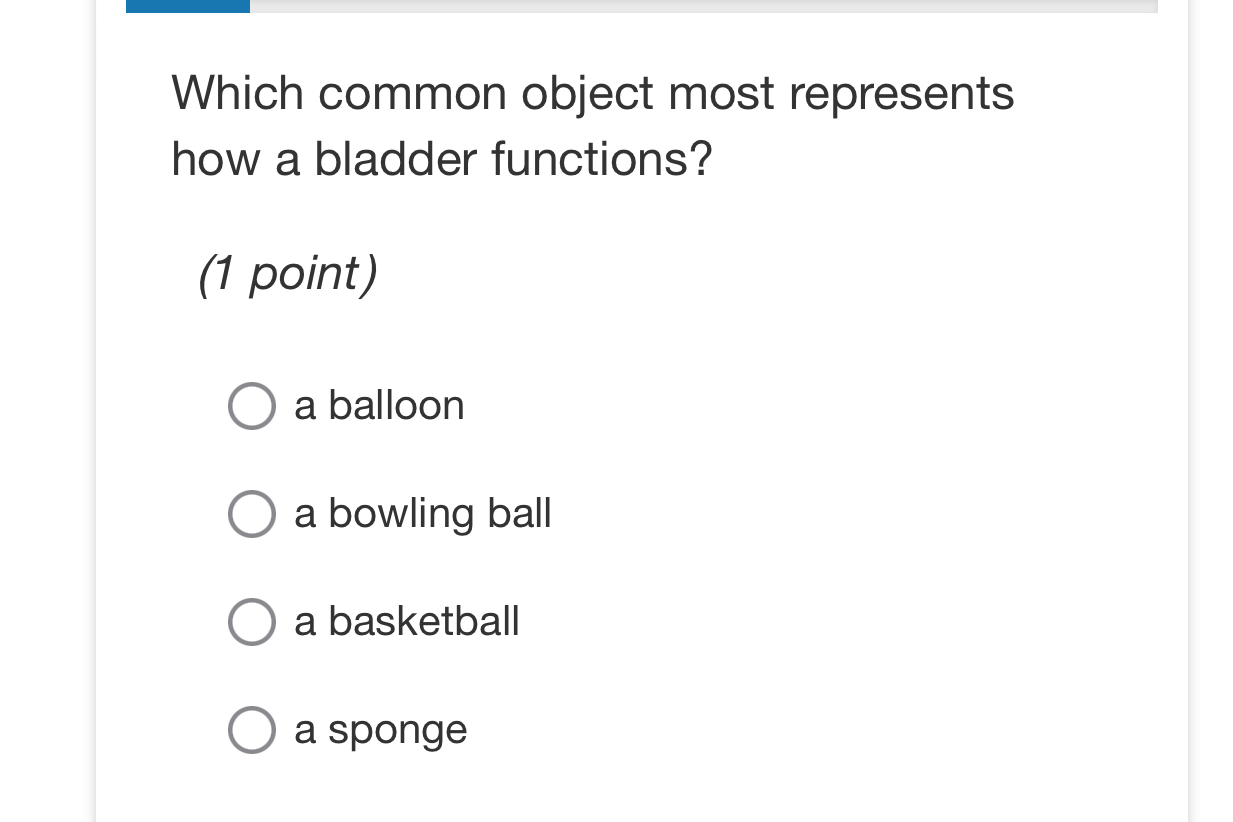Click the "a bowling ball" answer label
1233x822 pixels.
421,514
